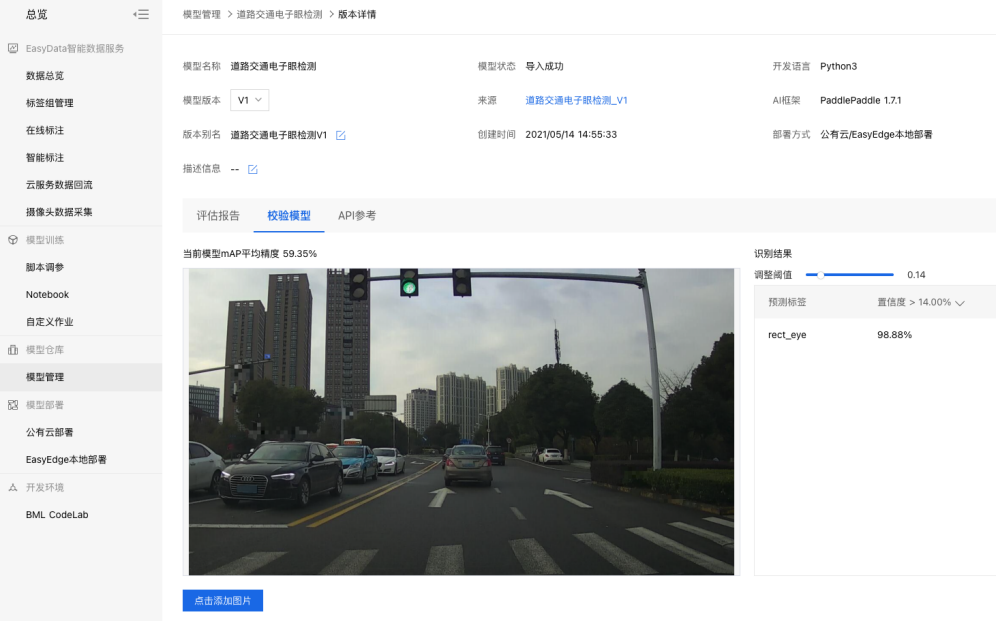Click the 0.14 threshold value

tap(916, 275)
